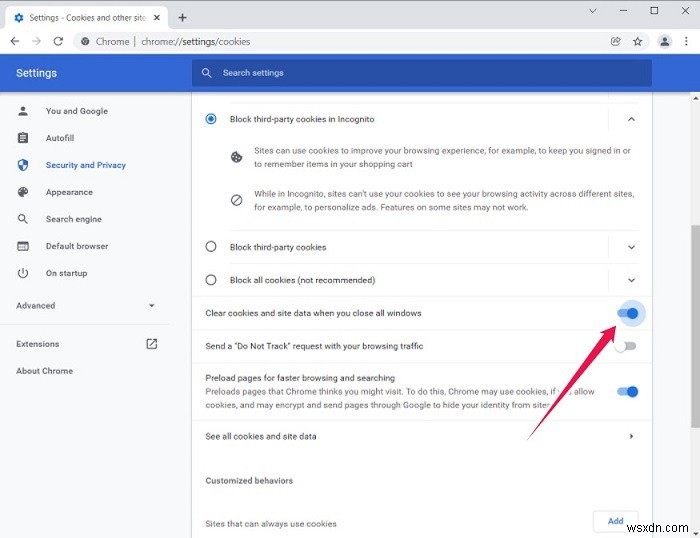This screenshot has height=538, width=700.
Task: Expand the Block all cookies details
Action: pos(631,280)
